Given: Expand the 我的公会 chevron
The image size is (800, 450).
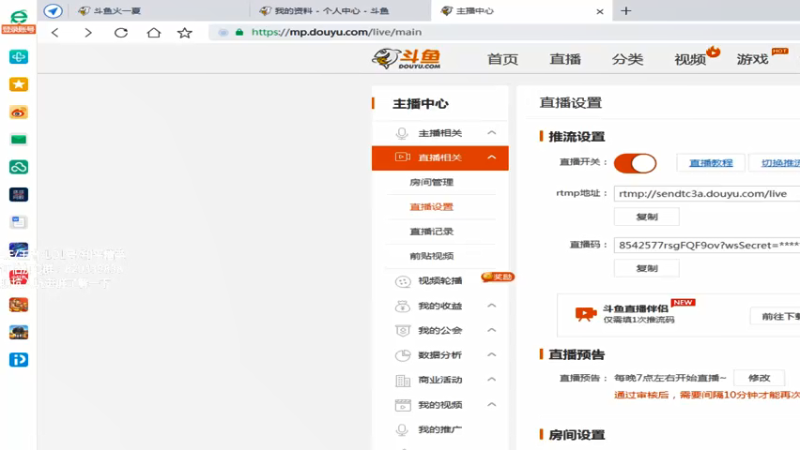Looking at the screenshot, I should coord(491,330).
